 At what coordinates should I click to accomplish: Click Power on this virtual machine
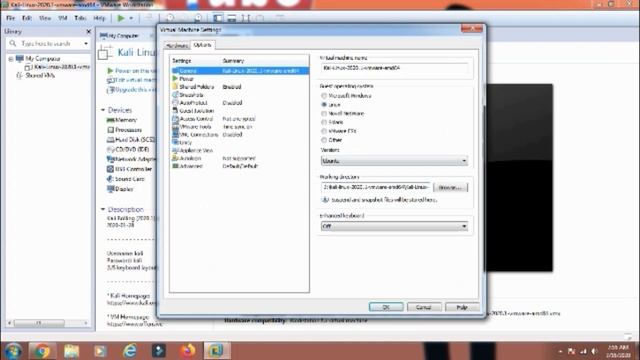[131, 71]
